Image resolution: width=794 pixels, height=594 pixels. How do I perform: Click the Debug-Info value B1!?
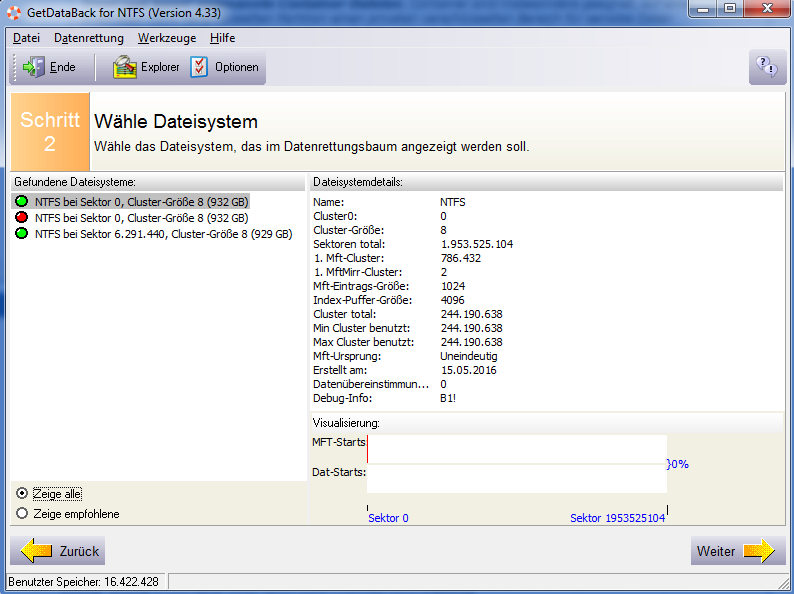(x=448, y=398)
